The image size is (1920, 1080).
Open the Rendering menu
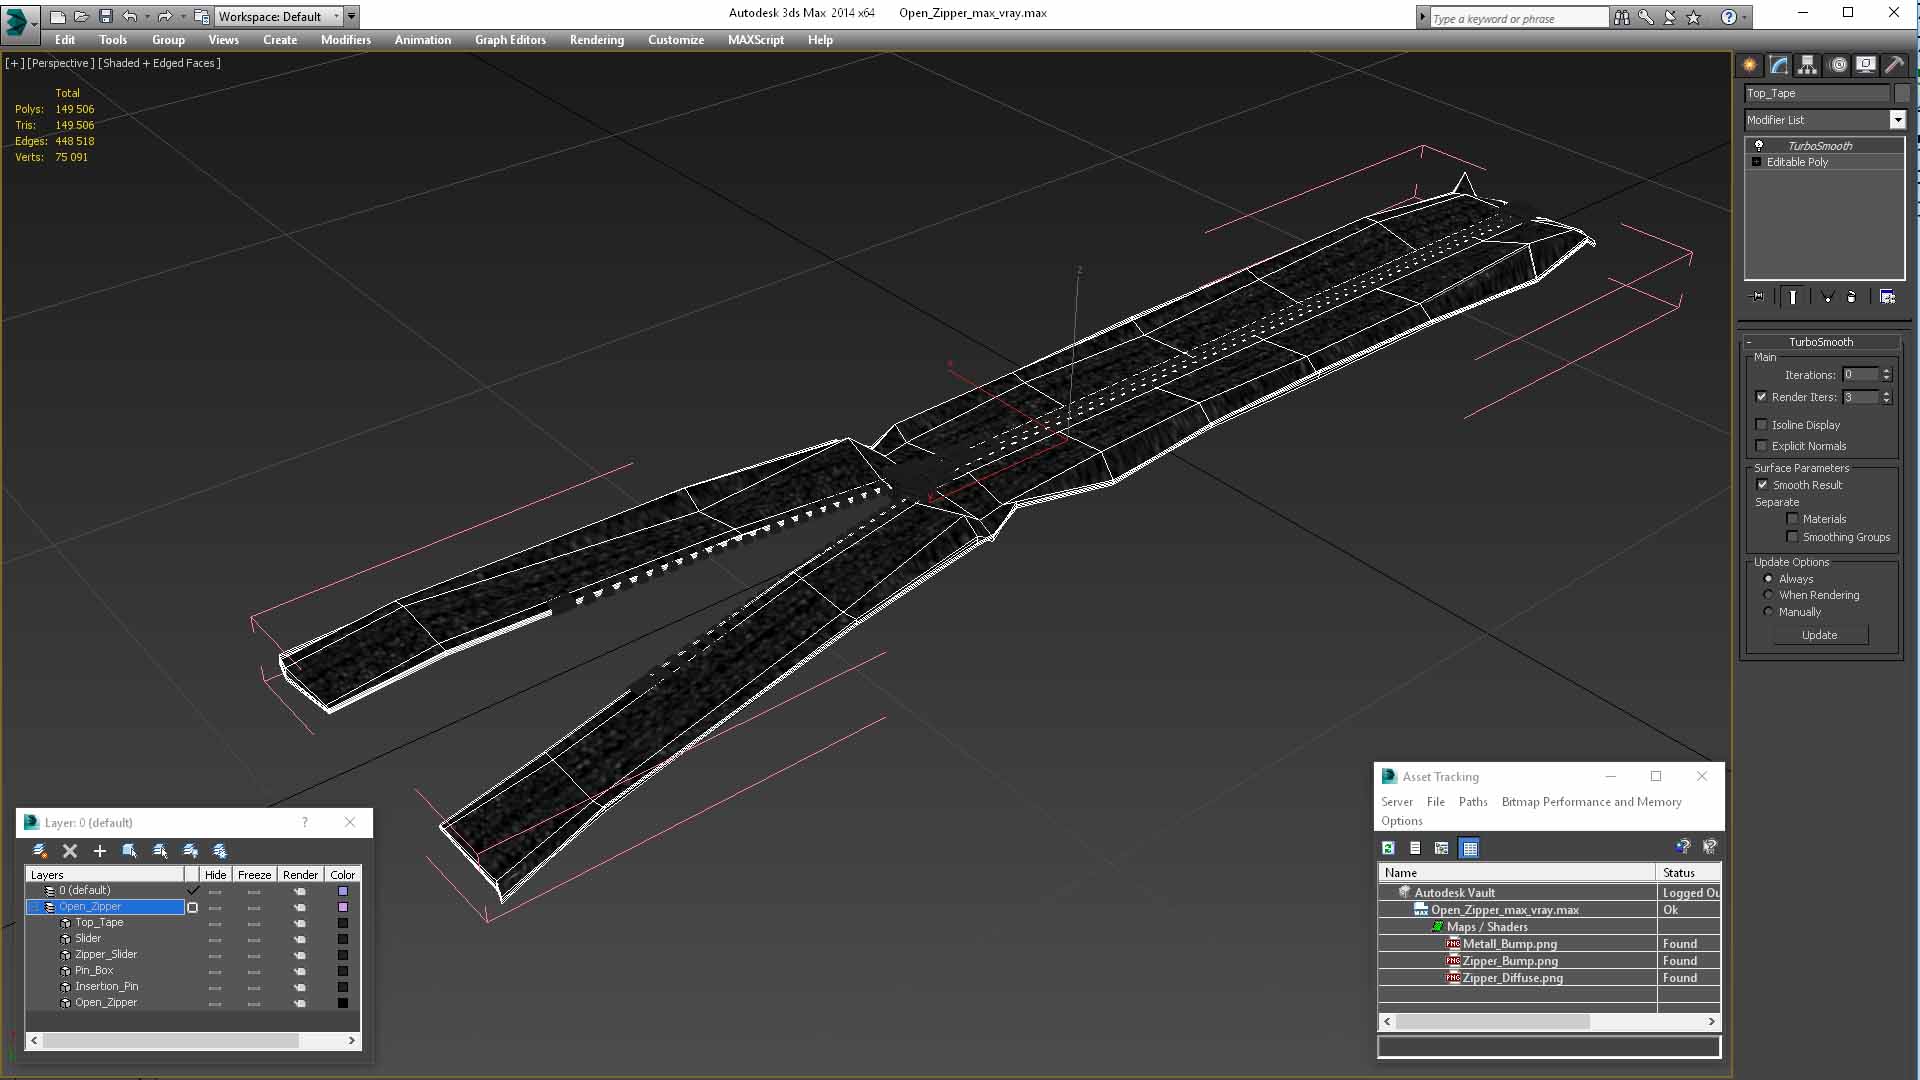[596, 40]
